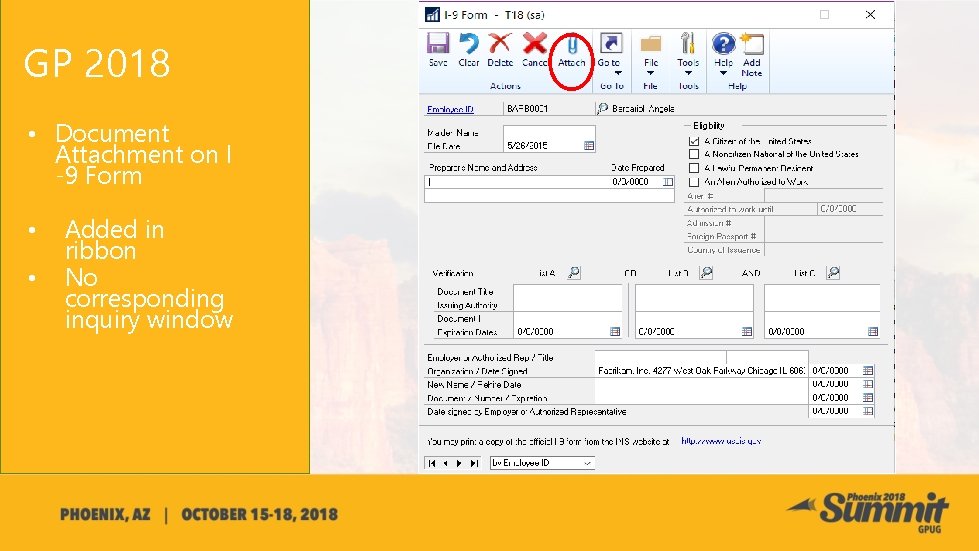Maximize the I-9 Form window
This screenshot has height=551, width=979.
pyautogui.click(x=824, y=15)
